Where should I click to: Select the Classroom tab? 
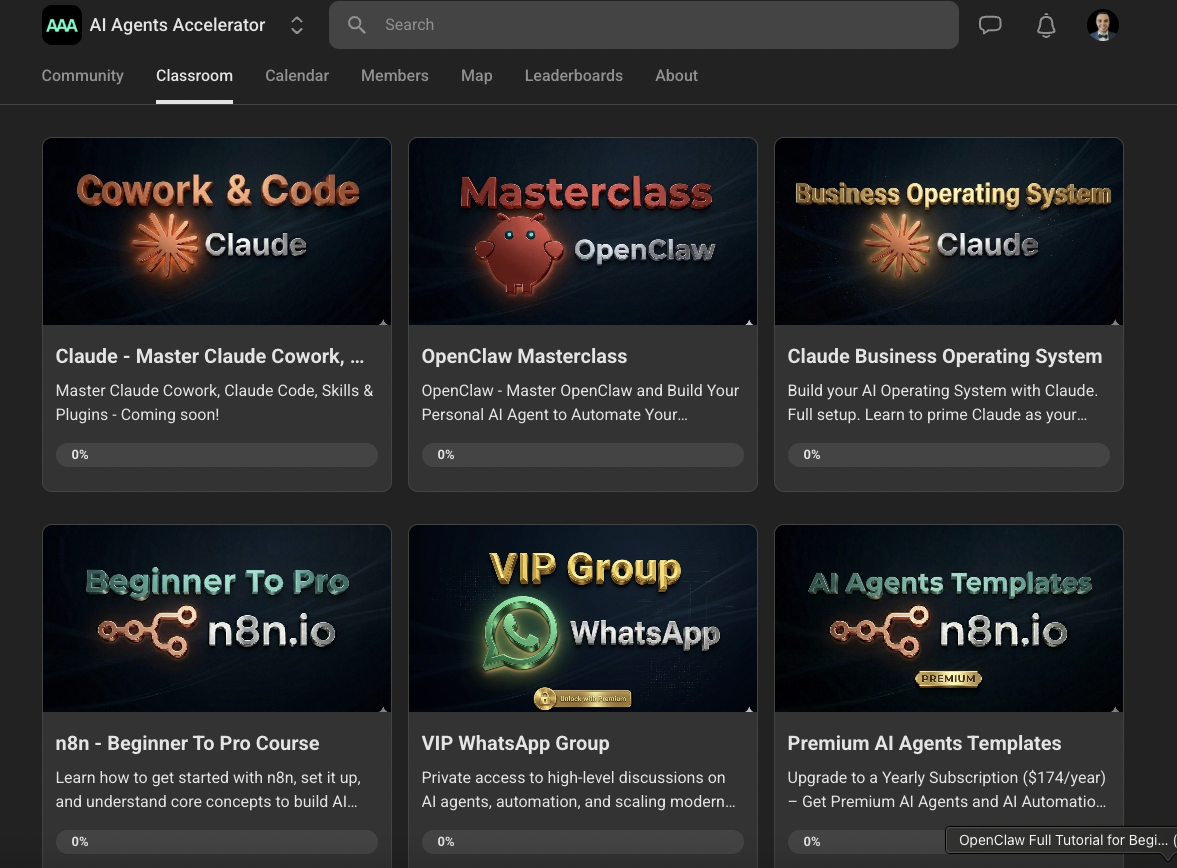pyautogui.click(x=194, y=76)
